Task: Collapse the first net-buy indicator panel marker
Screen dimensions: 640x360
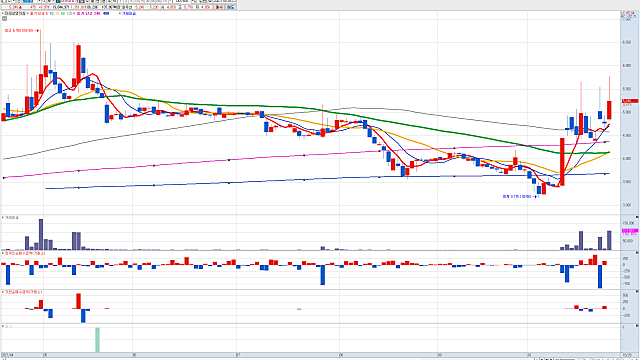Action: [637, 253]
